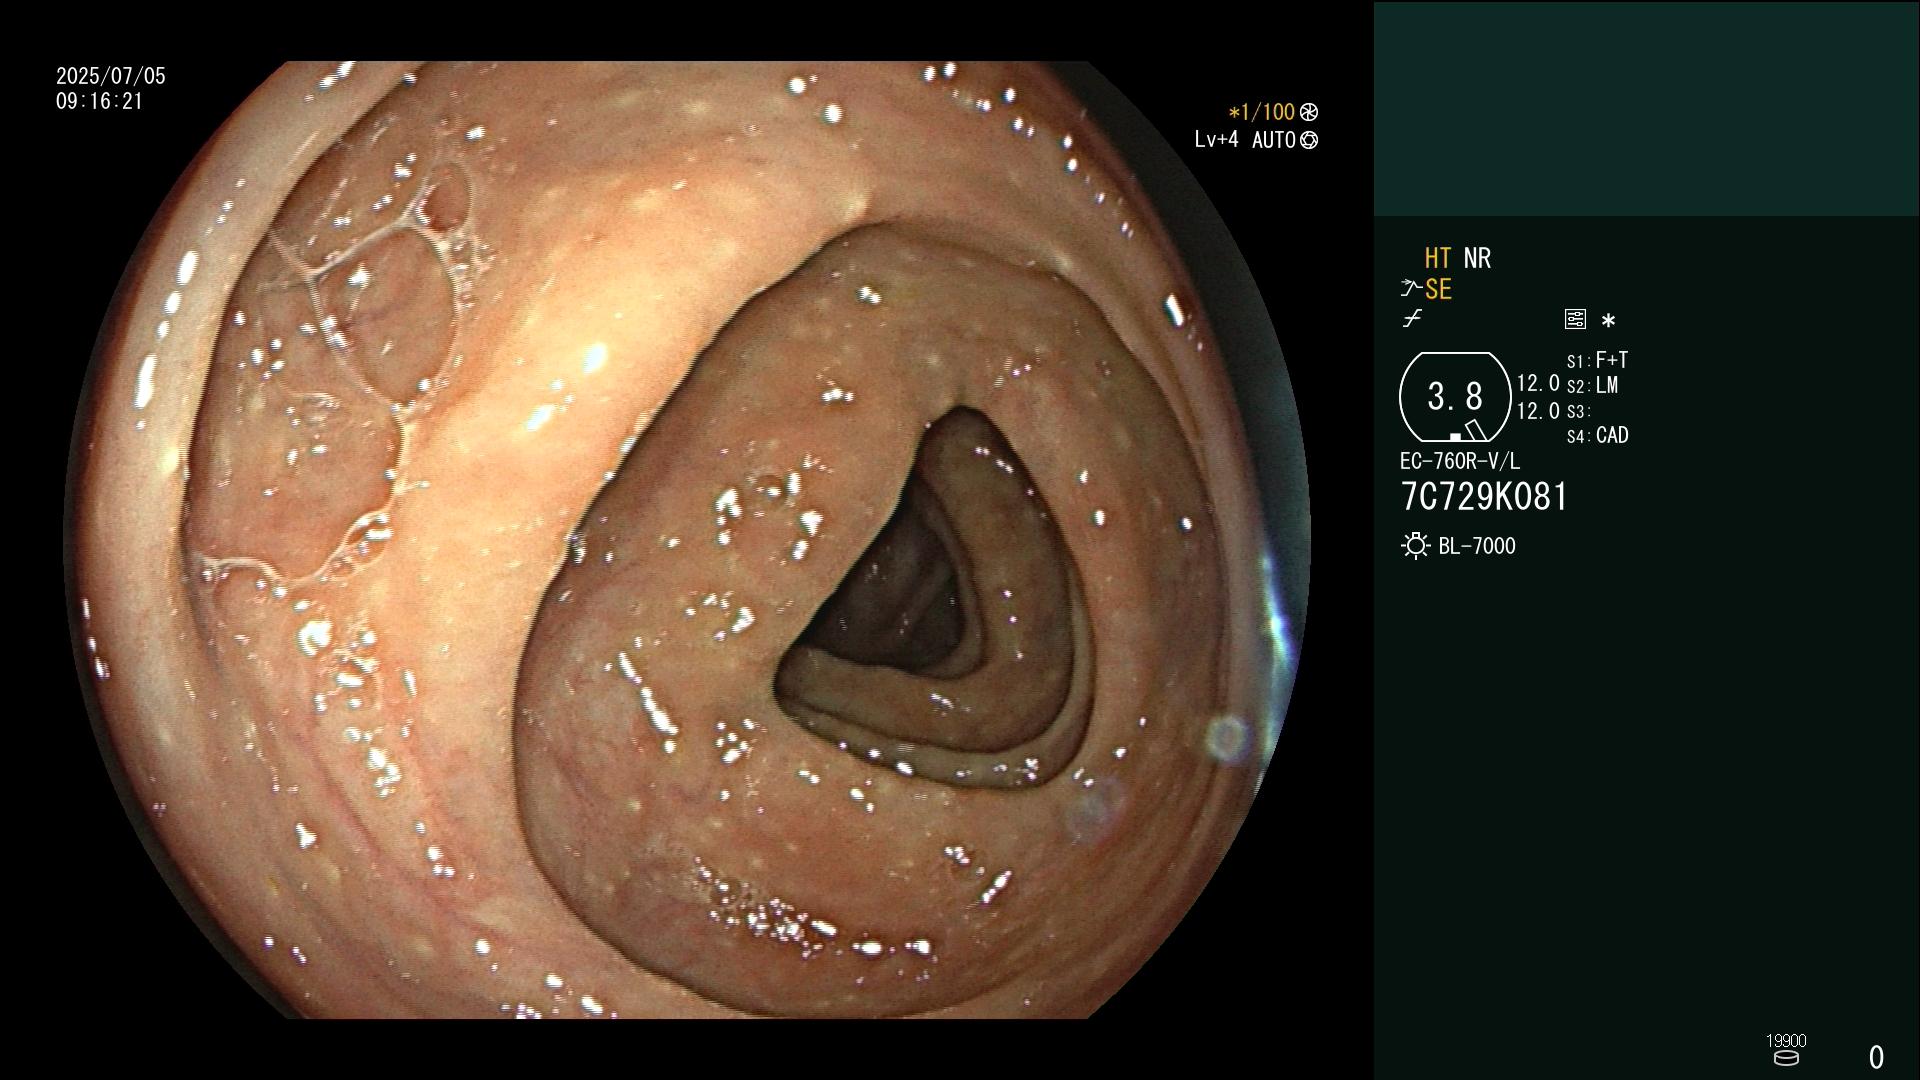Click the S4 switch assignment CAD

pyautogui.click(x=1598, y=435)
